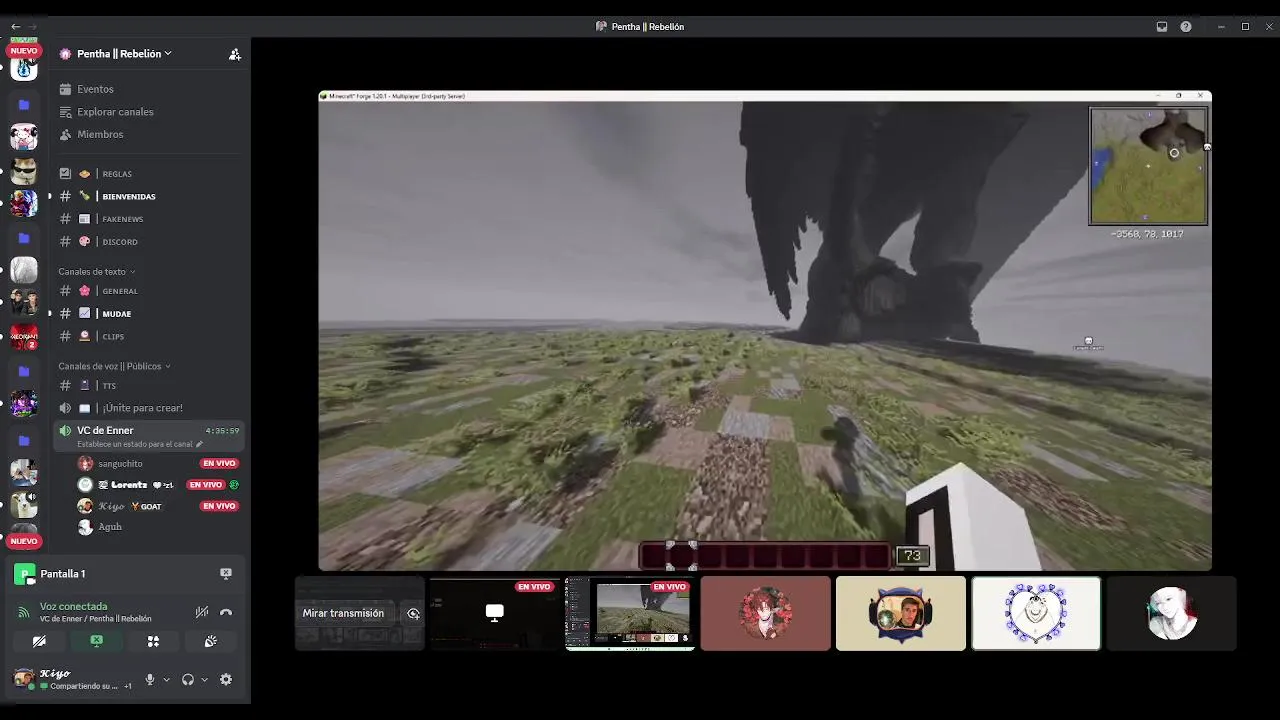Click the icon beside Mirar transmisión
The height and width of the screenshot is (720, 1280).
click(413, 614)
